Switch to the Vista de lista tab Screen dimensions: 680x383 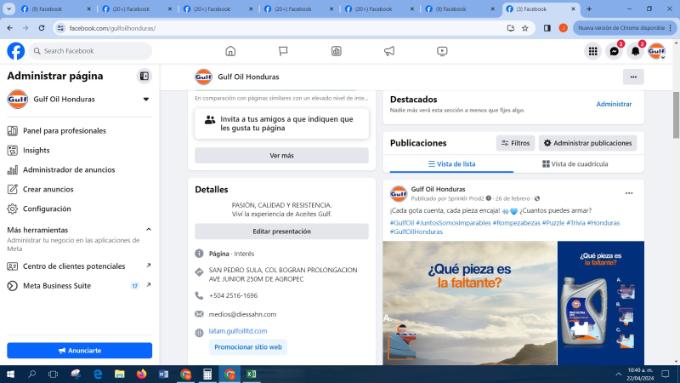pyautogui.click(x=451, y=164)
